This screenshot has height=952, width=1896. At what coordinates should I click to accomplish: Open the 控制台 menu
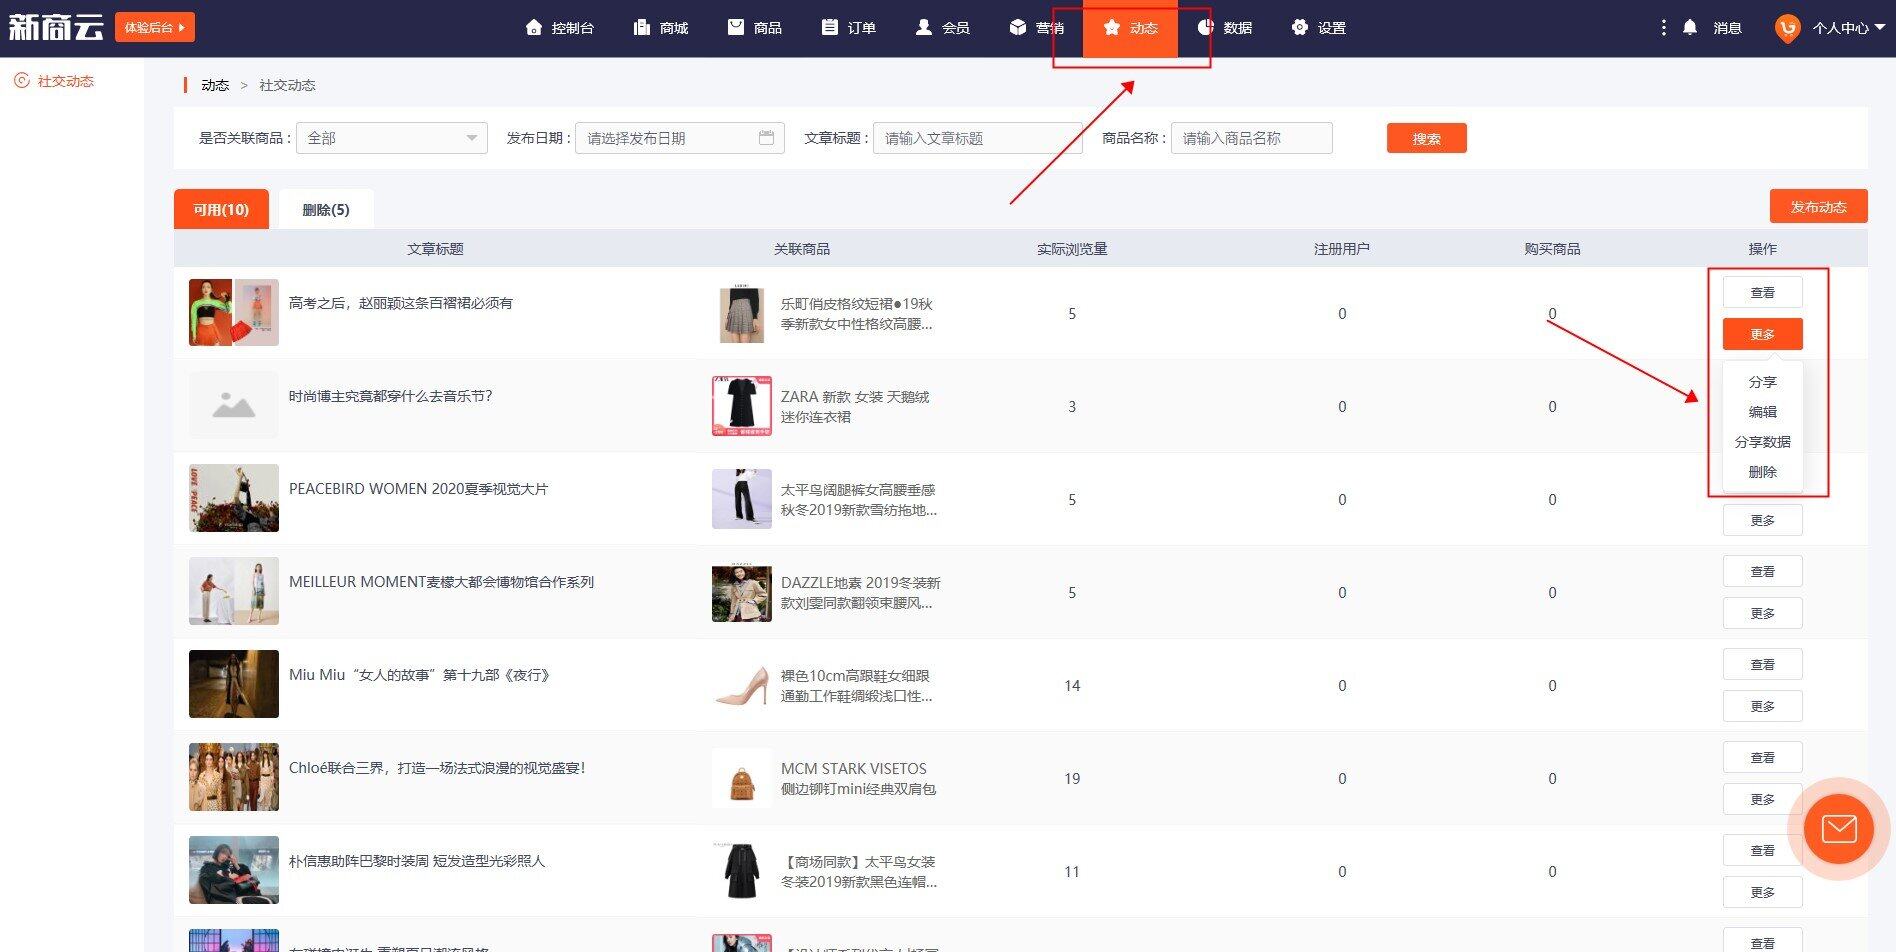(559, 28)
